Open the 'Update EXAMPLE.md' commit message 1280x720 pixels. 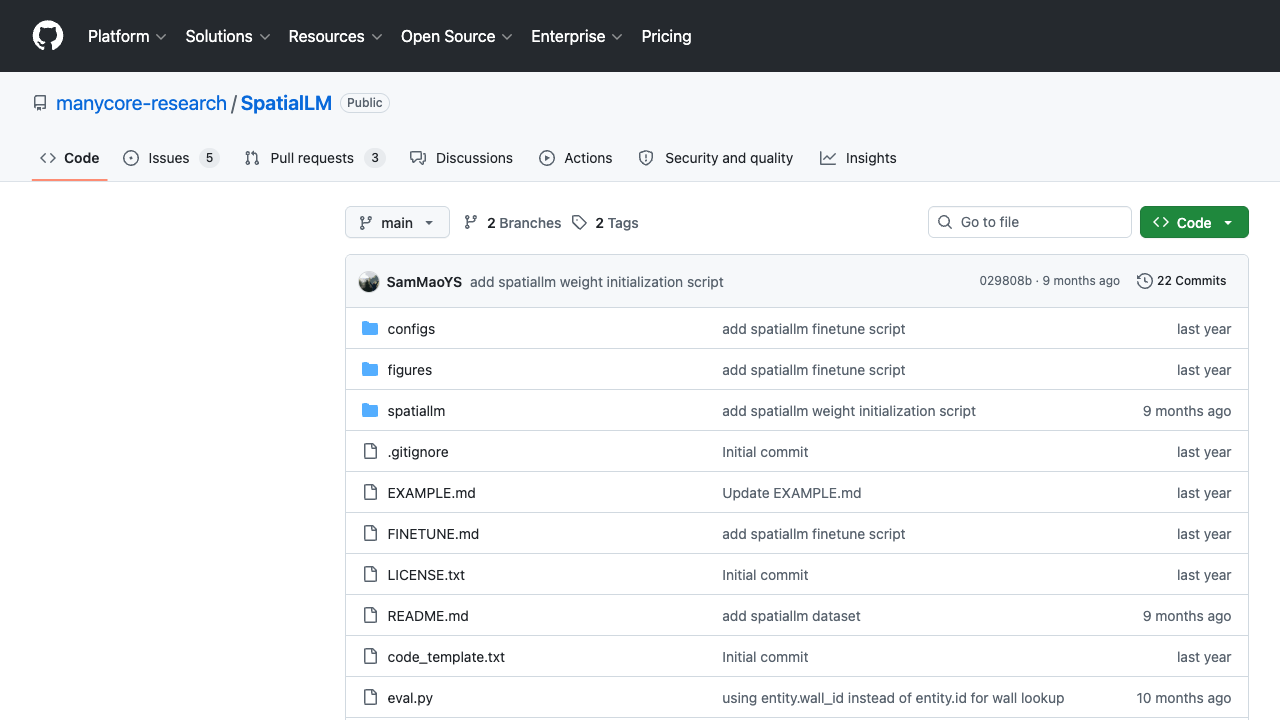click(x=792, y=493)
